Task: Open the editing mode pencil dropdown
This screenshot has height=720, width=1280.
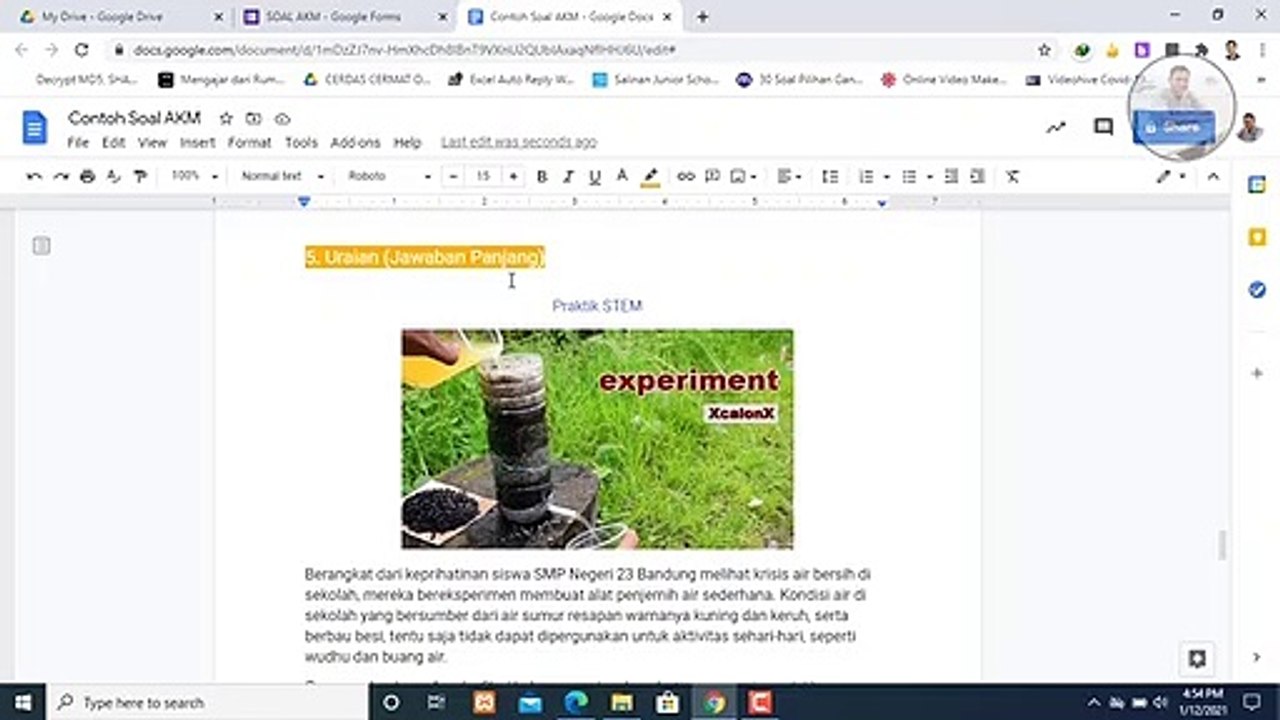Action: pos(1171,176)
